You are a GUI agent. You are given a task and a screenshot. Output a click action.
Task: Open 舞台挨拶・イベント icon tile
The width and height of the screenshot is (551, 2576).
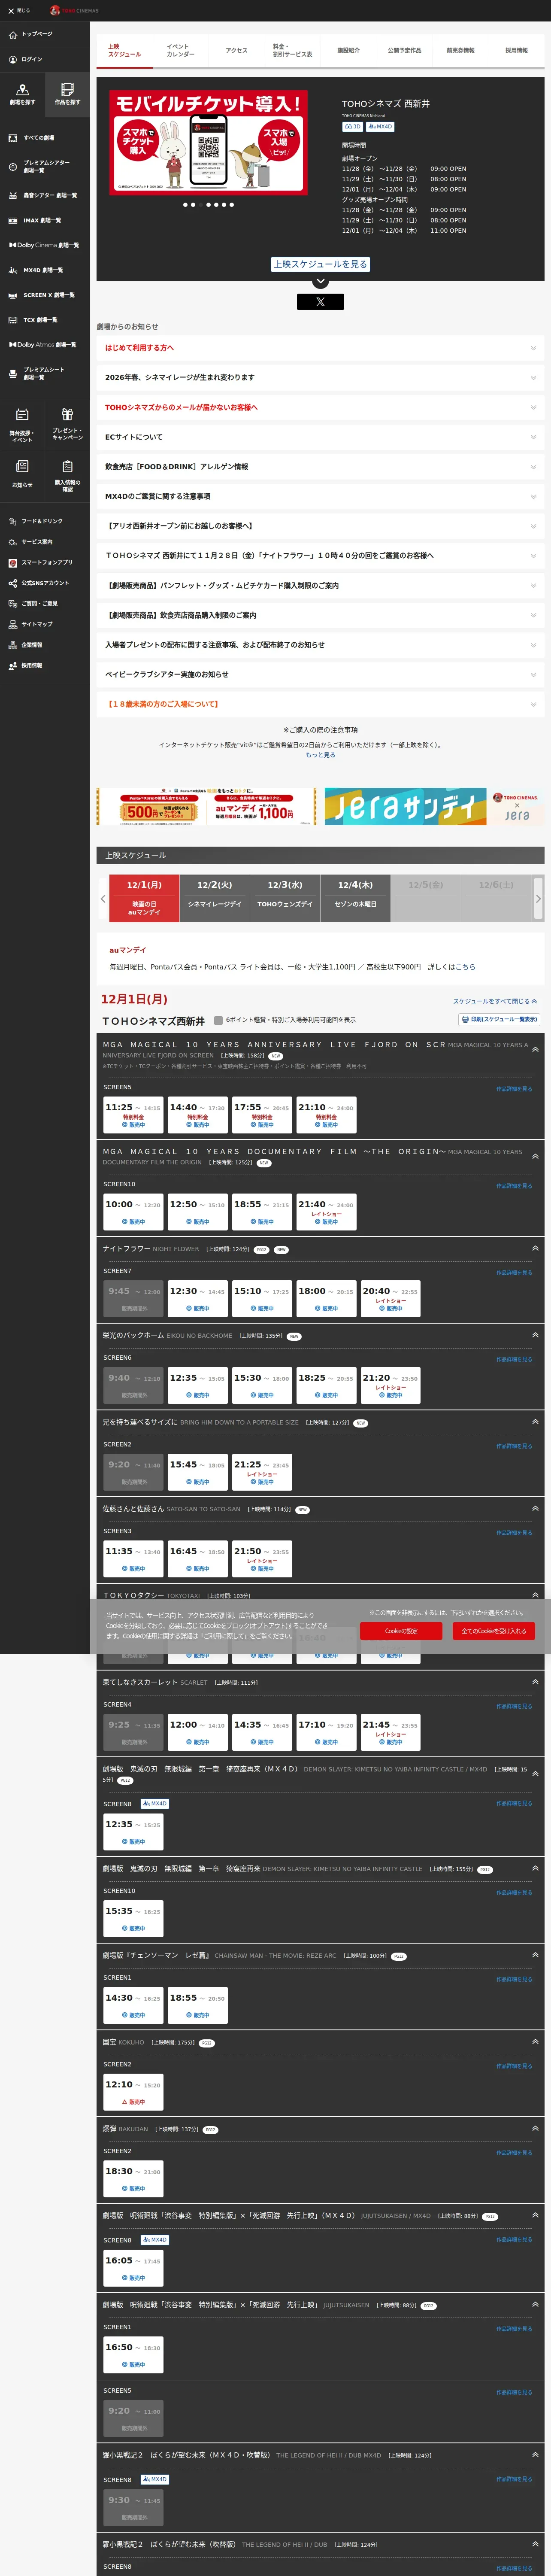(x=22, y=424)
